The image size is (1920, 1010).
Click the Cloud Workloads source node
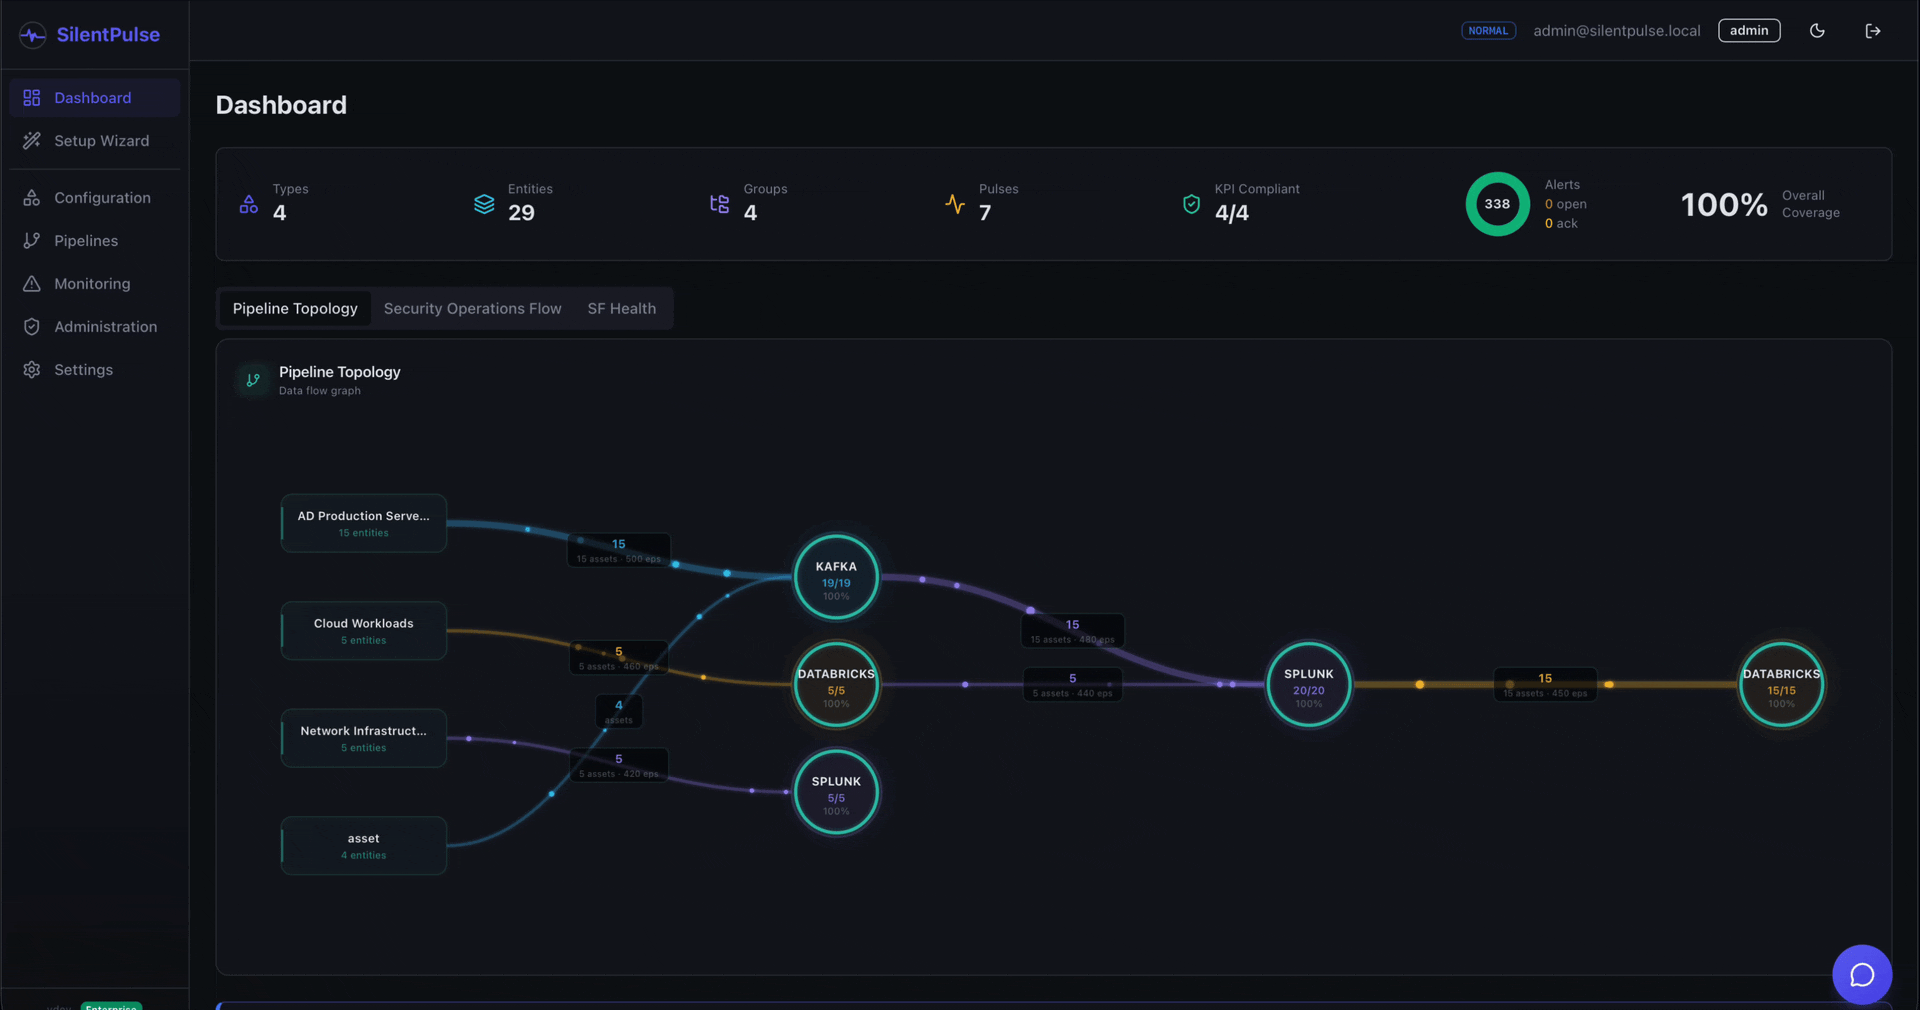(x=364, y=631)
